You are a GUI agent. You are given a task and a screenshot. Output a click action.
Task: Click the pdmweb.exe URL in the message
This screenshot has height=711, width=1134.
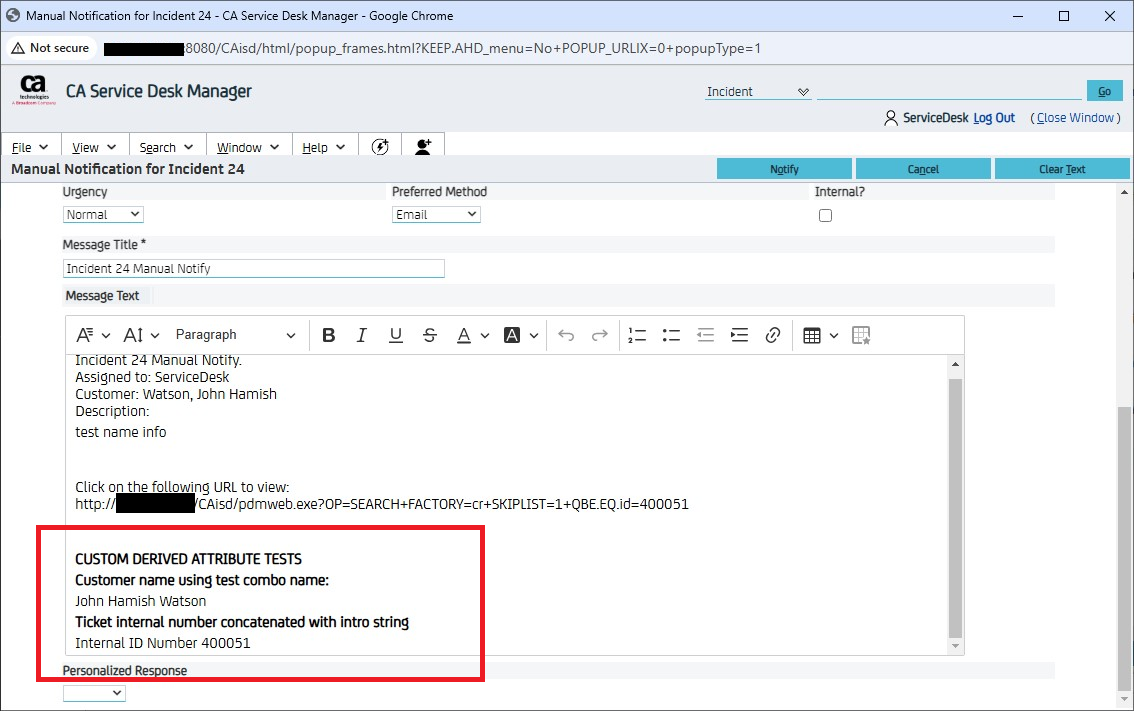coord(382,504)
